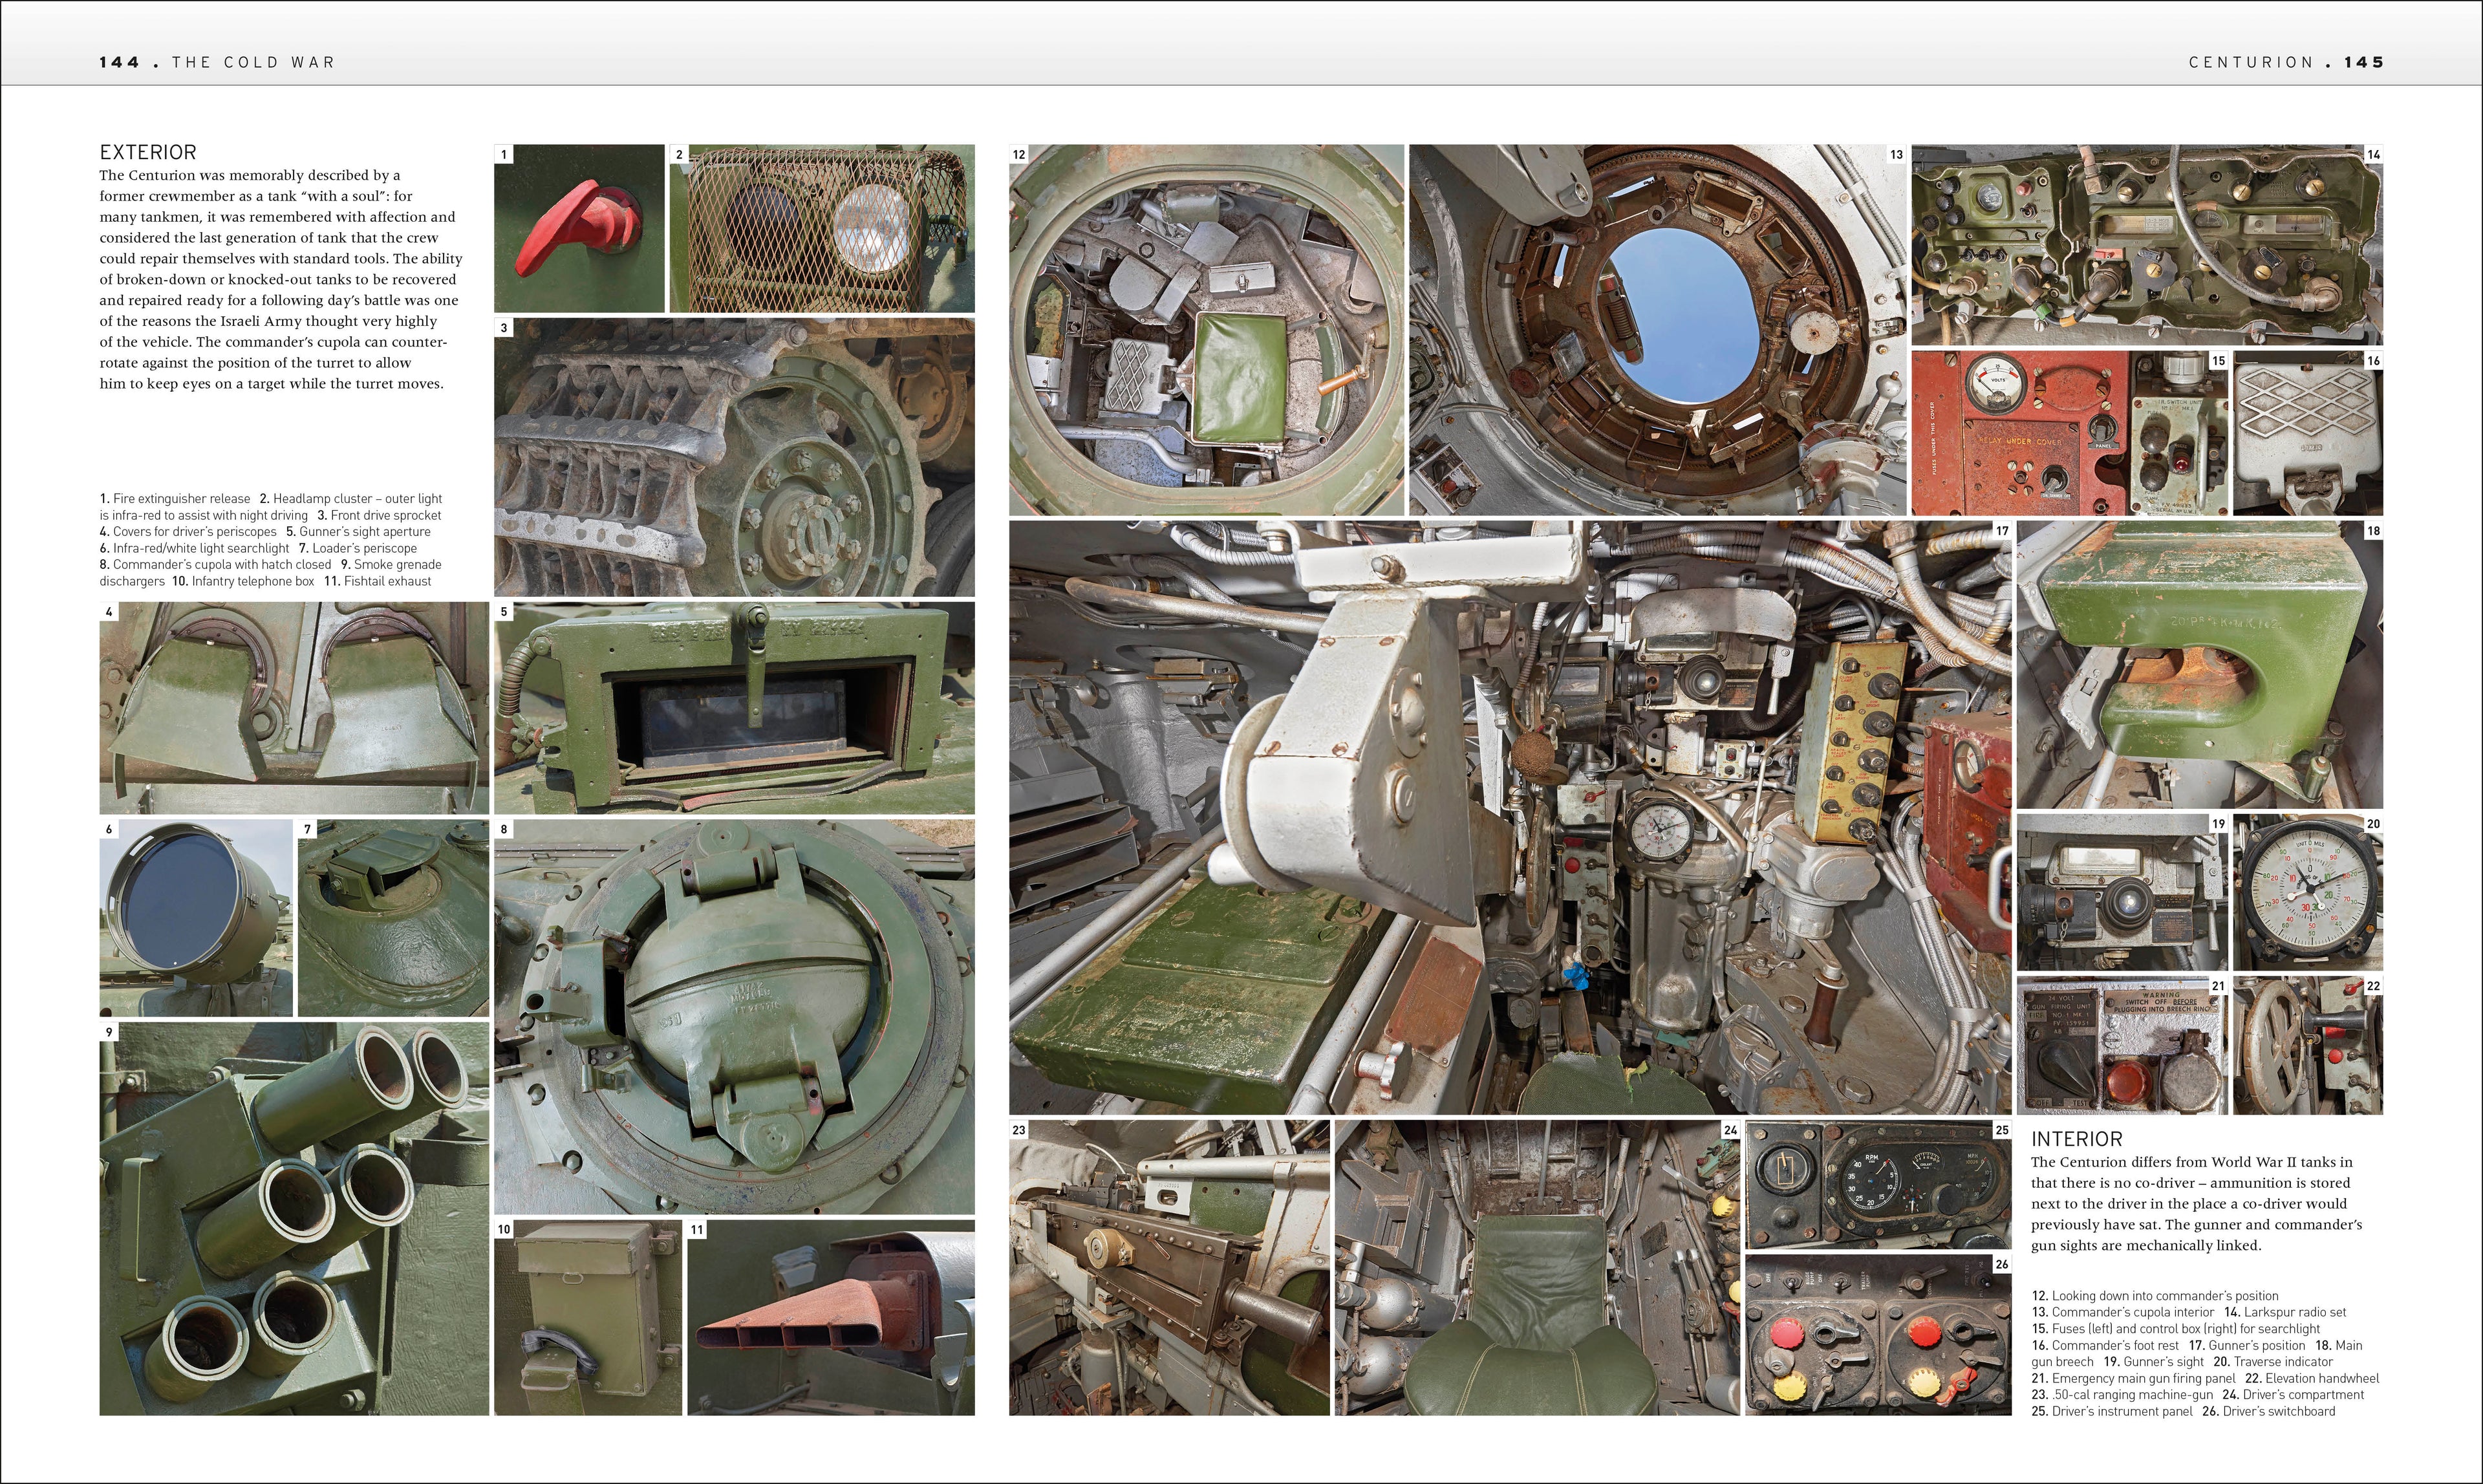Click the EXTERIOR section heading
This screenshot has width=2483, height=1484.
click(x=147, y=152)
